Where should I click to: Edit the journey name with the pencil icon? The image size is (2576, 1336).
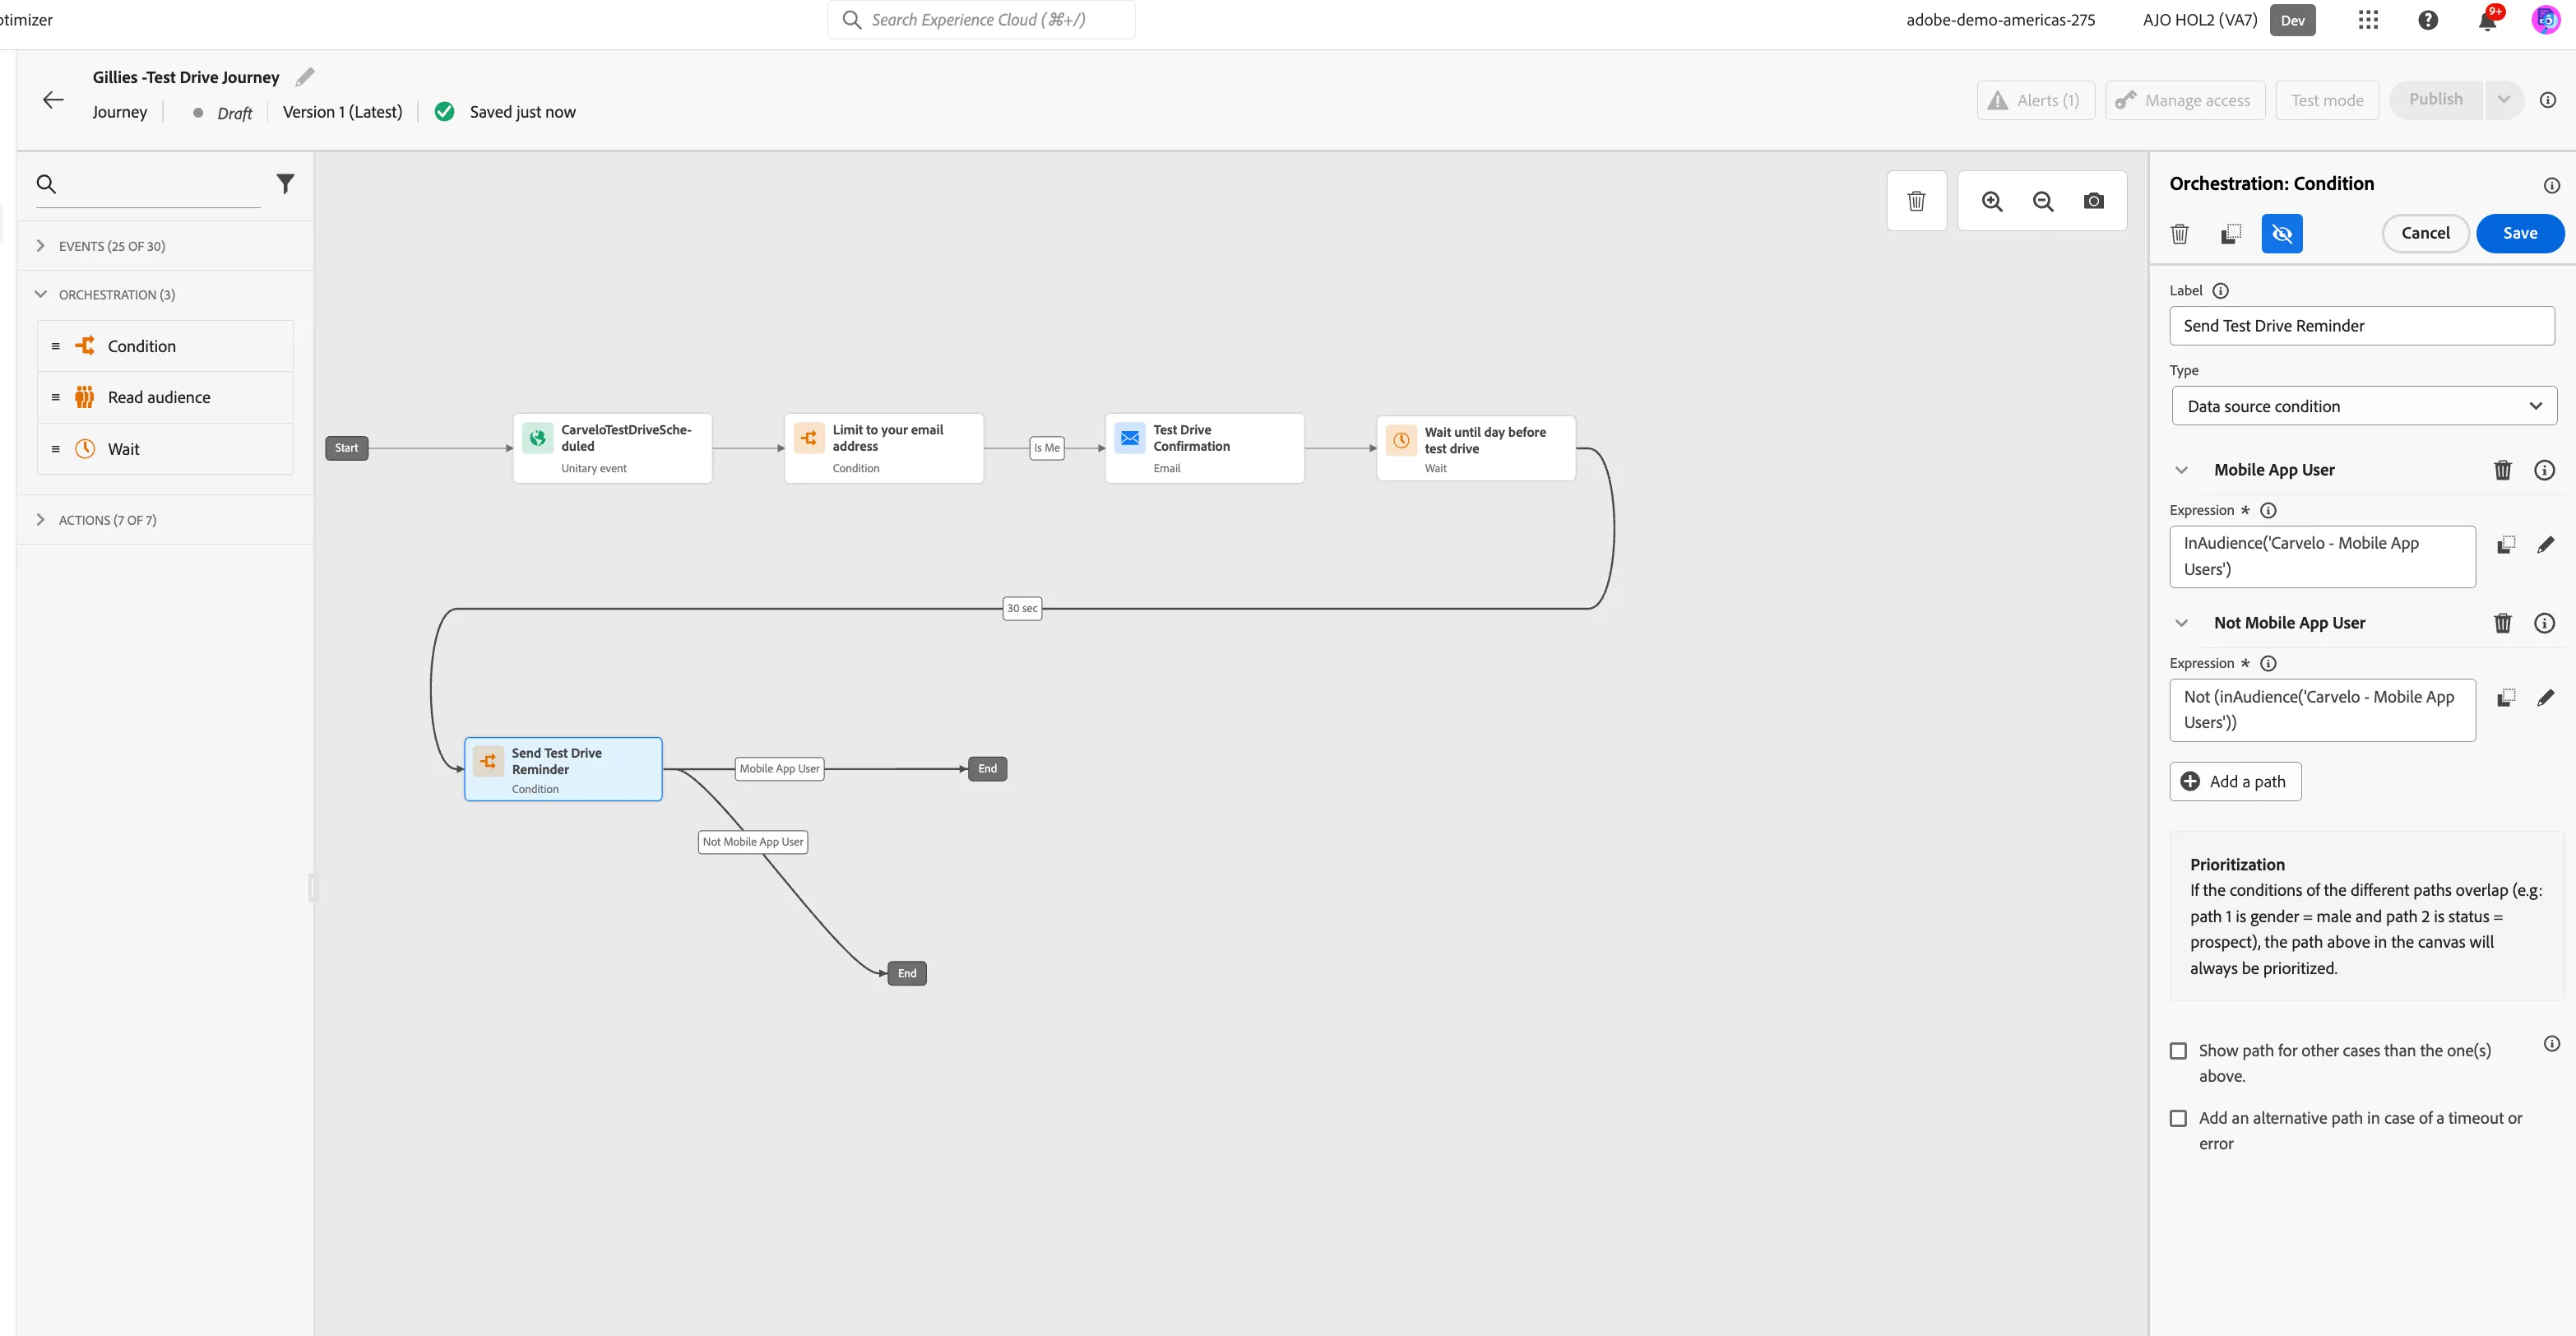tap(305, 77)
